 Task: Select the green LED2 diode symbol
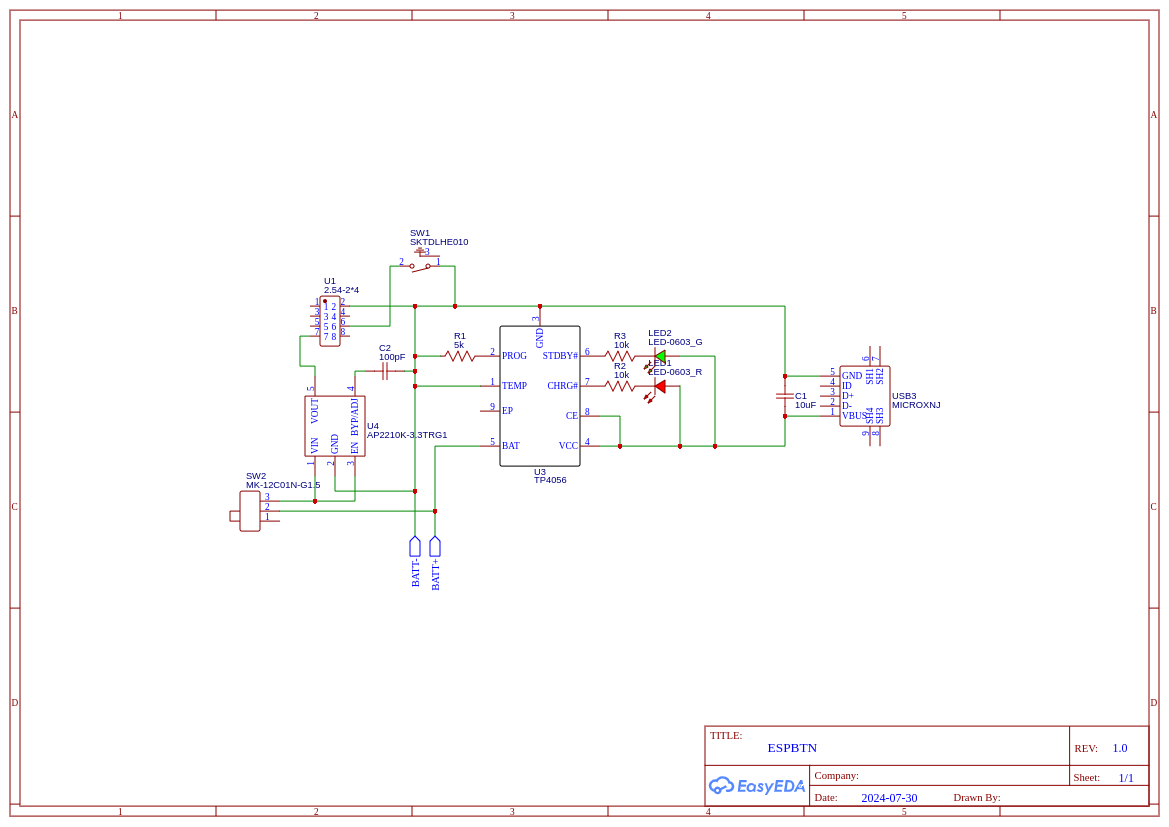[x=659, y=356]
